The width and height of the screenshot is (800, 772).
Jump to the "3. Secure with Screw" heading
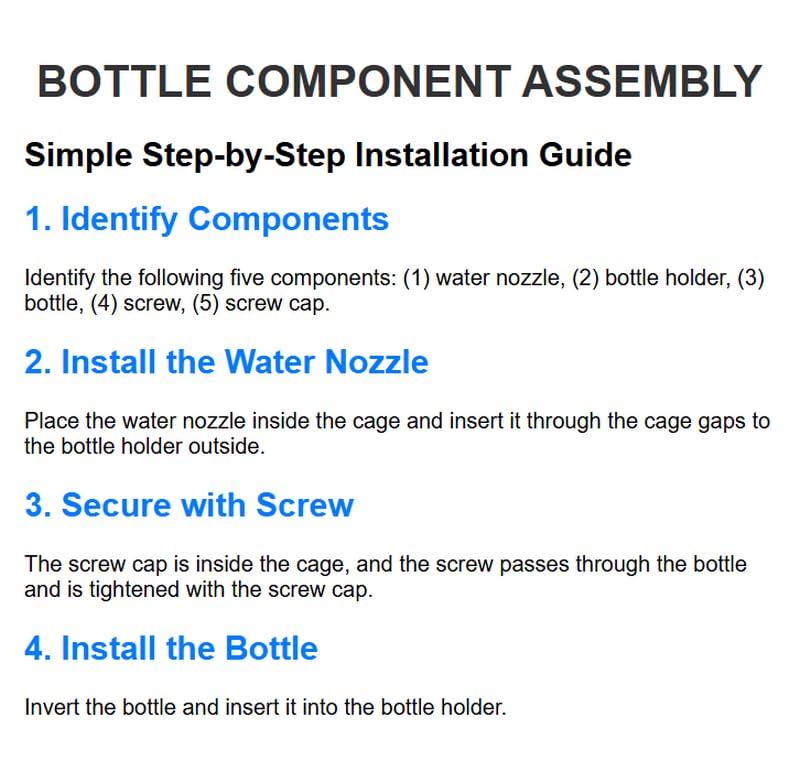(x=189, y=504)
